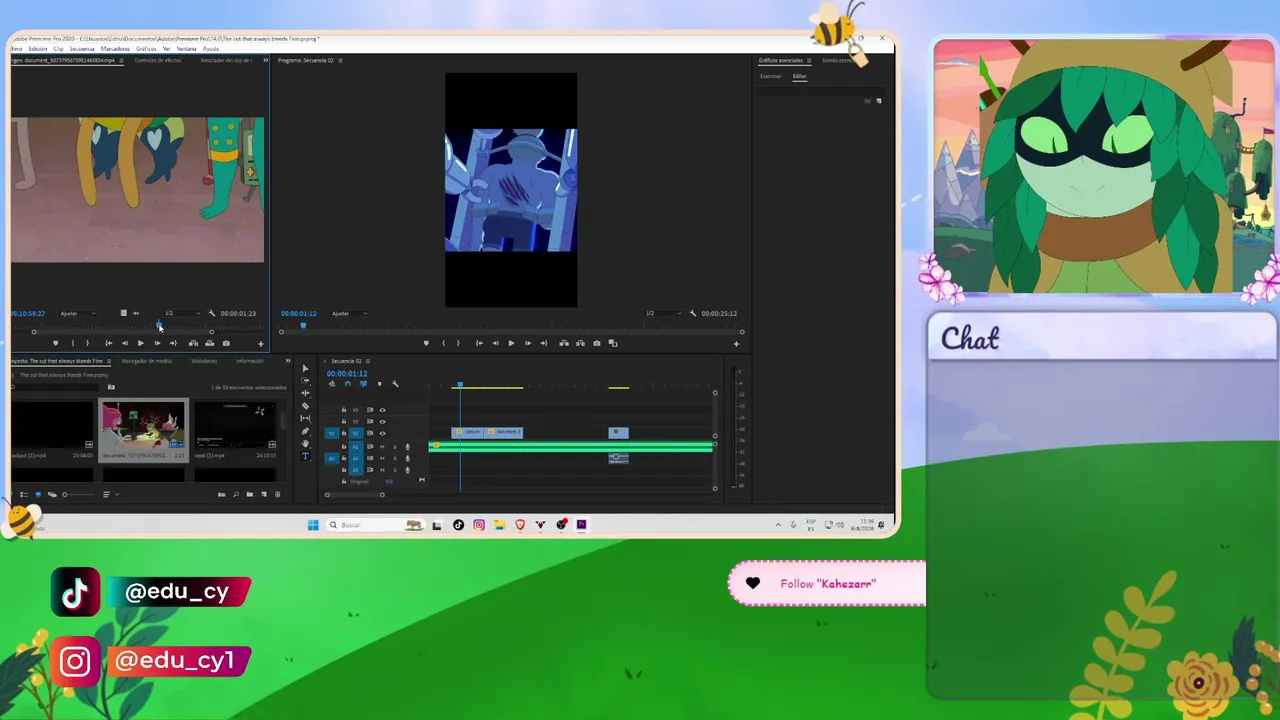This screenshot has height=720, width=1280.
Task: Switch to Controles de efectos tab
Action: click(x=158, y=60)
